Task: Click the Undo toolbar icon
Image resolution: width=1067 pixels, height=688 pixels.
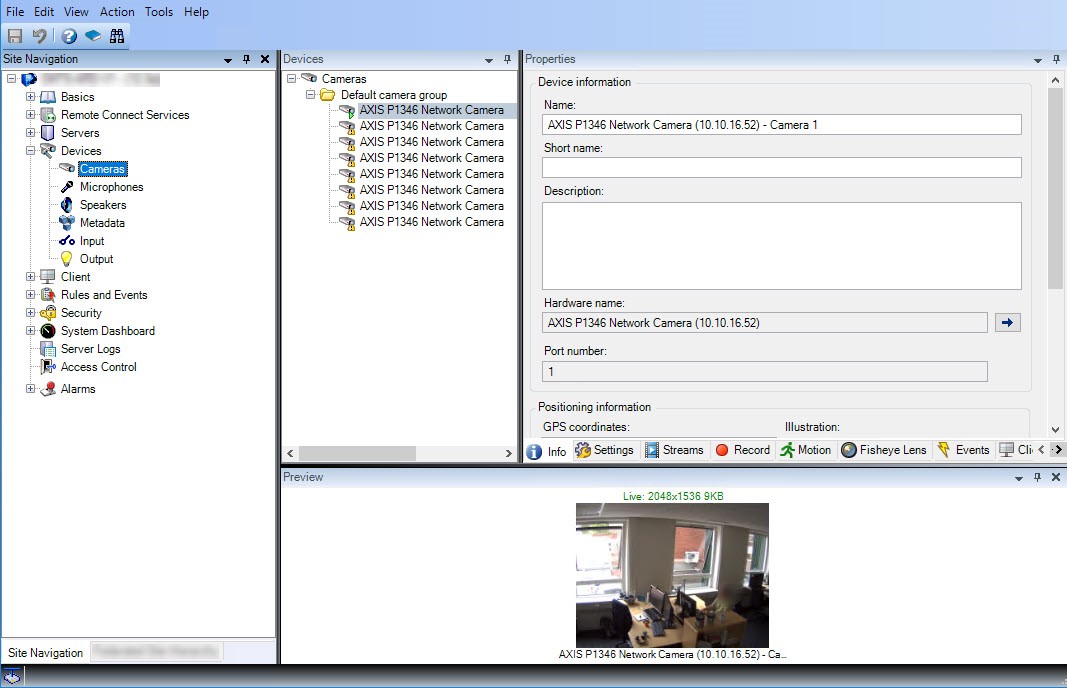Action: pos(39,35)
